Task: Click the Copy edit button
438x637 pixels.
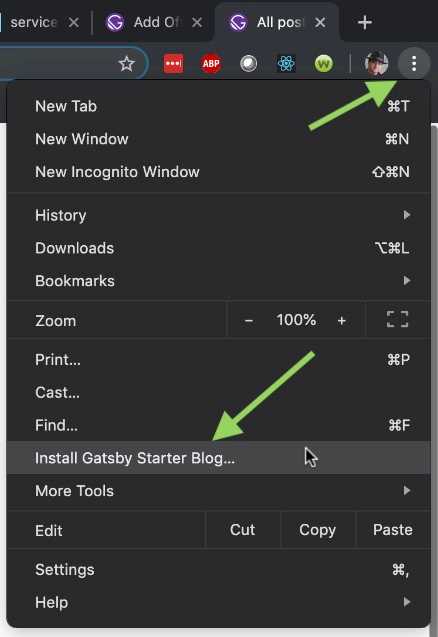Action: [x=317, y=530]
